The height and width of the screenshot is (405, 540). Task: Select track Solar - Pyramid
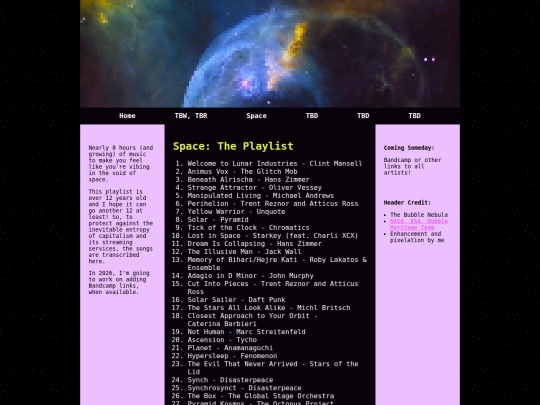click(x=218, y=220)
